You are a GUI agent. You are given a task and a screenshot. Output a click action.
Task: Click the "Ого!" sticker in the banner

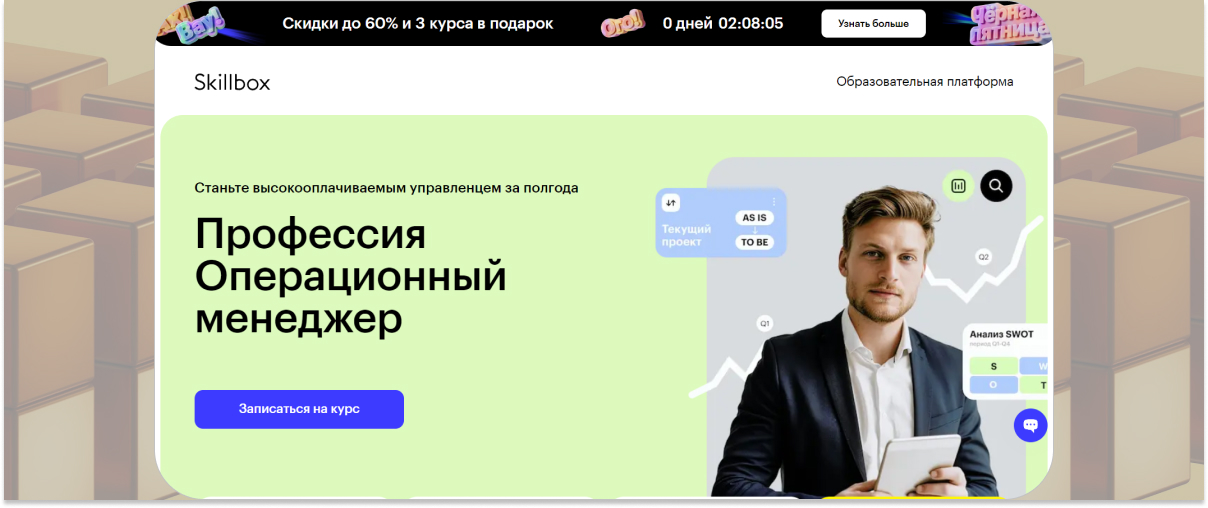tap(622, 24)
